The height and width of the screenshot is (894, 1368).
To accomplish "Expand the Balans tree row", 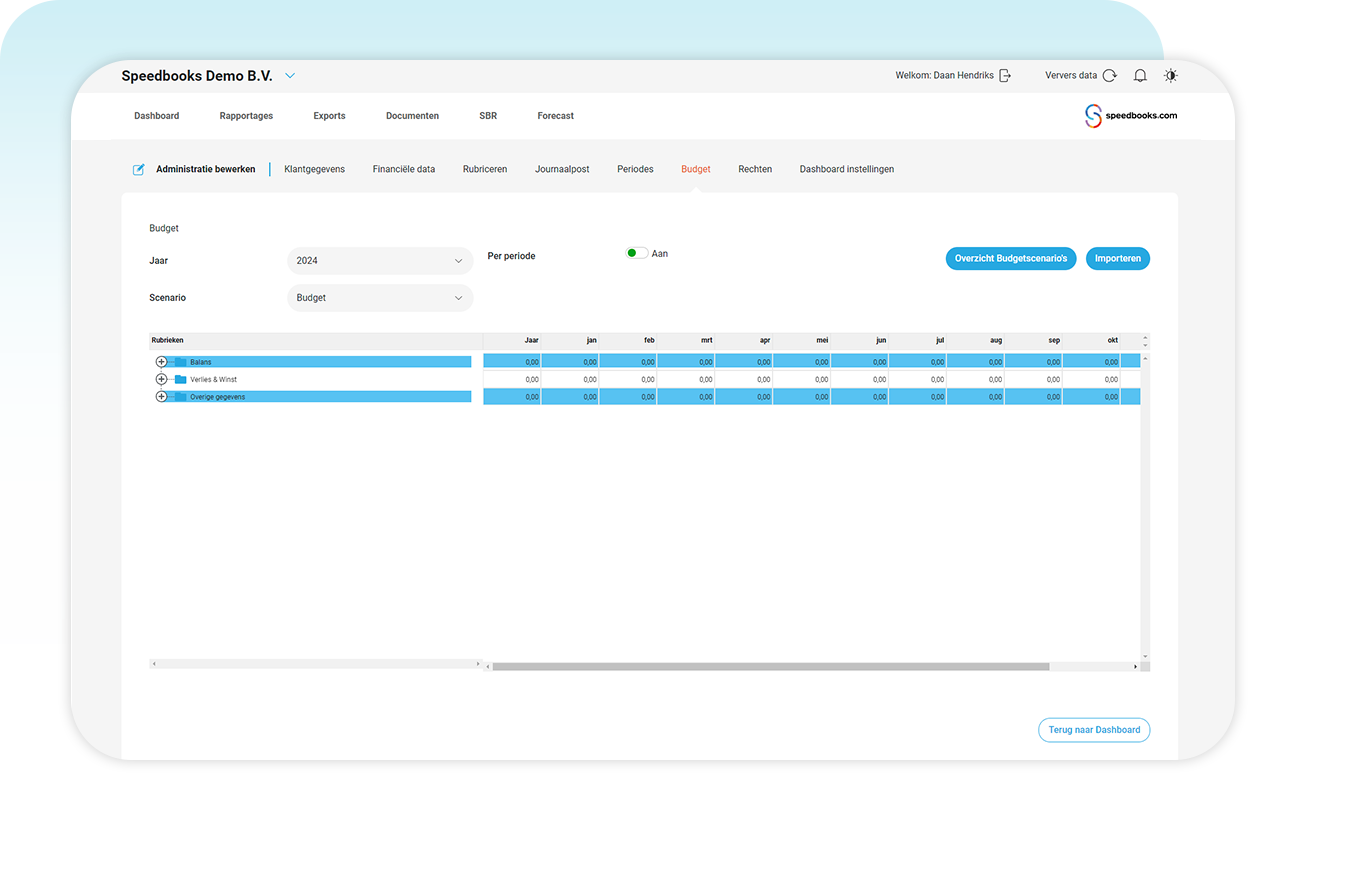I will tap(162, 362).
